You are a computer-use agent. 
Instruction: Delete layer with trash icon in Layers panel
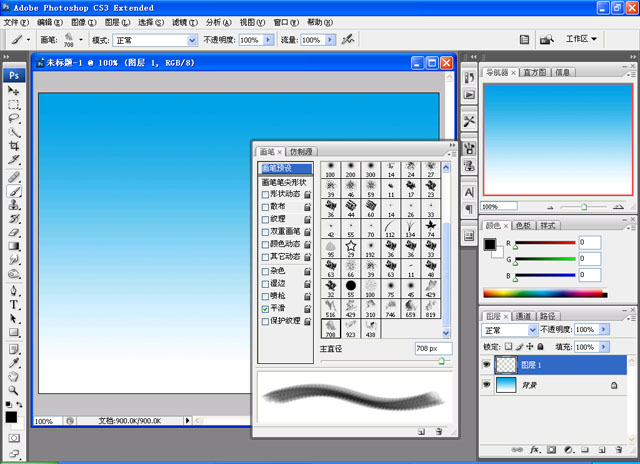coord(619,450)
